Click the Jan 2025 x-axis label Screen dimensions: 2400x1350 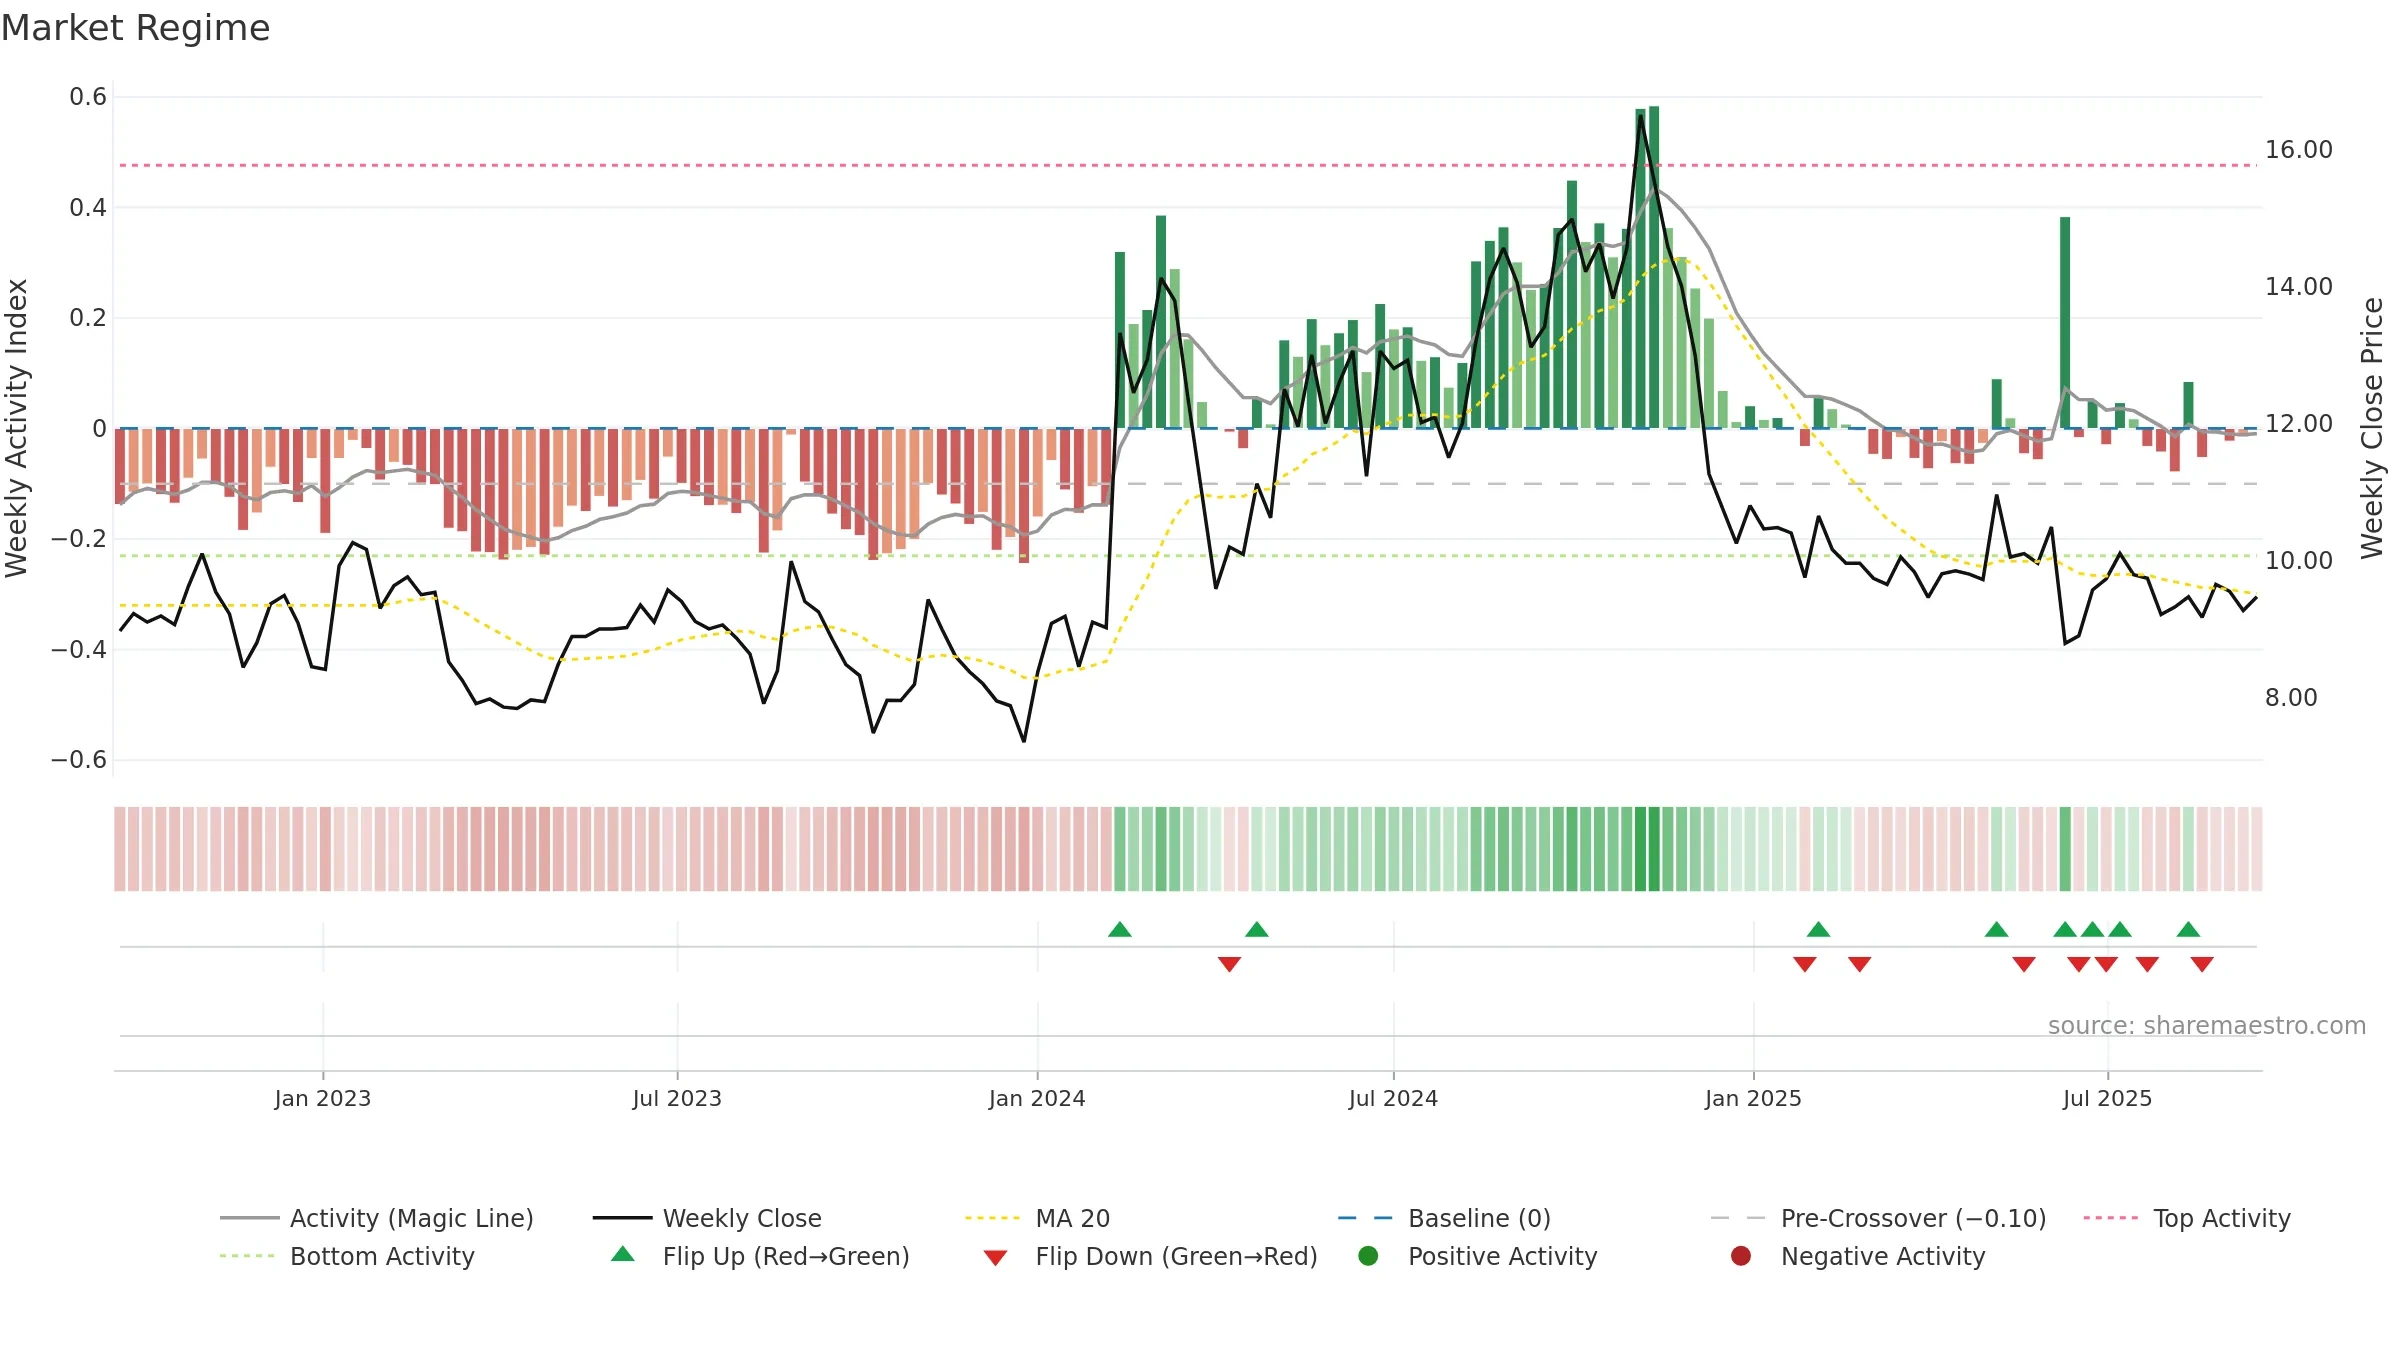pos(1753,1099)
